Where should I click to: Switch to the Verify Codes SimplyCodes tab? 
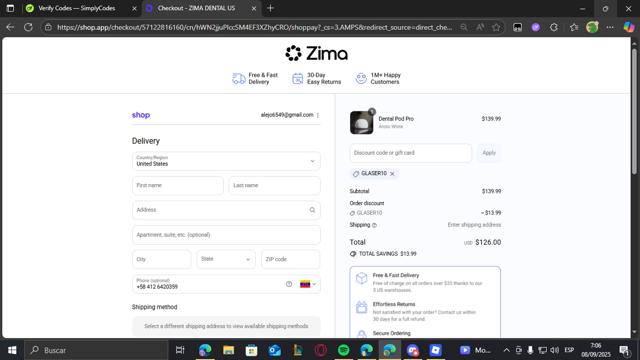coord(76,8)
